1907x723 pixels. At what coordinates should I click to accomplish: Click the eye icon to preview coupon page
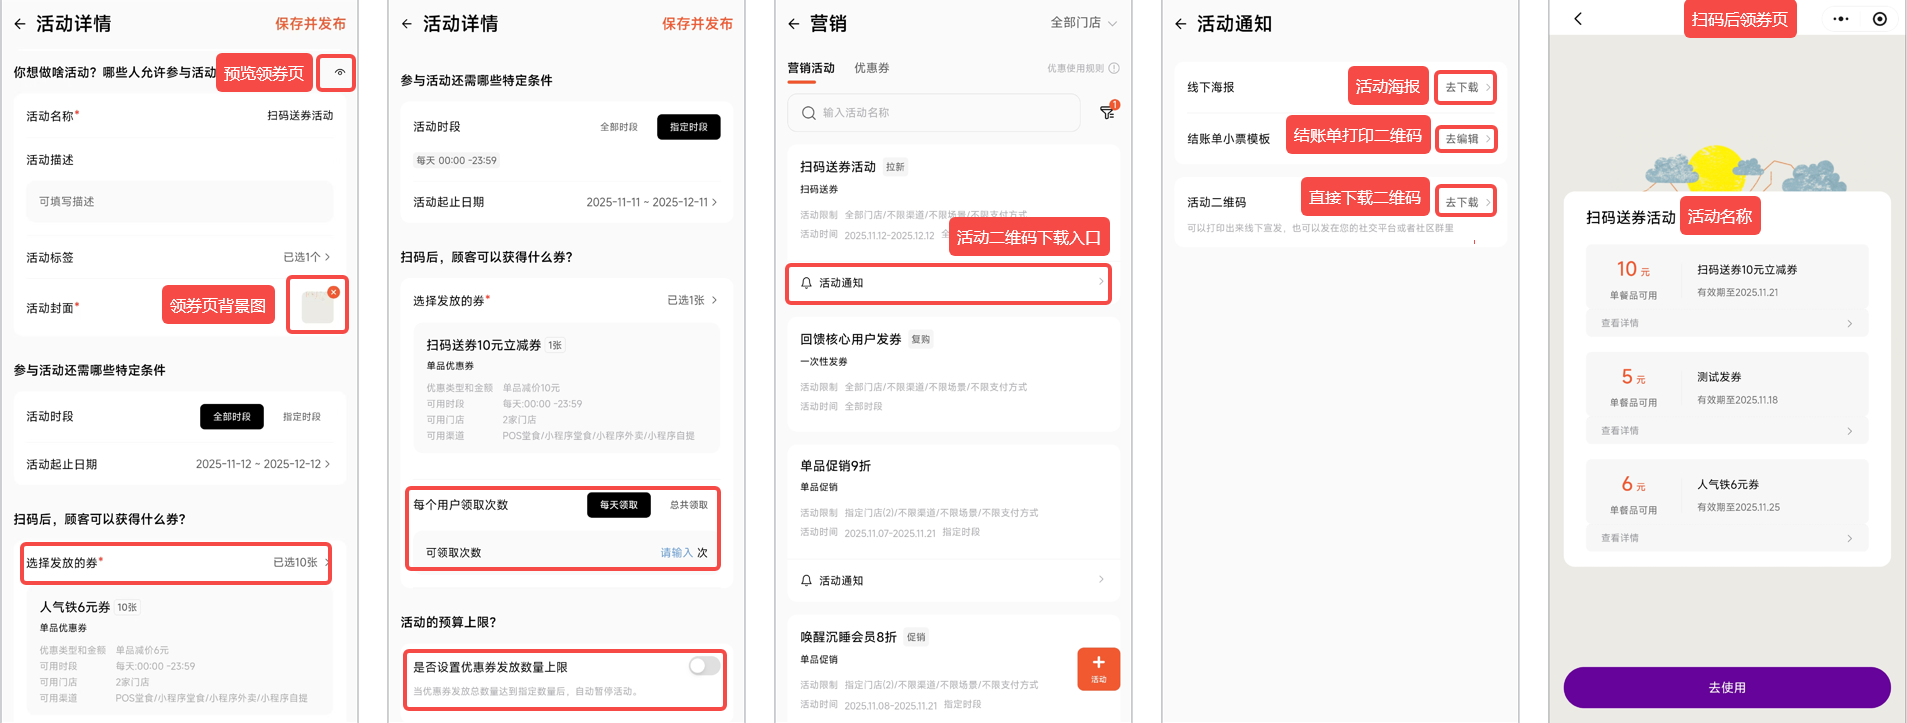tap(339, 73)
